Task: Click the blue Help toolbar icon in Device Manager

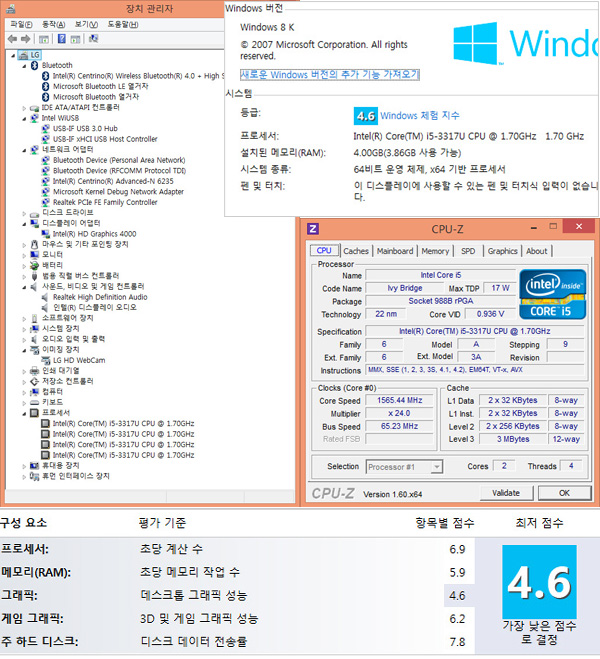Action: pos(62,39)
